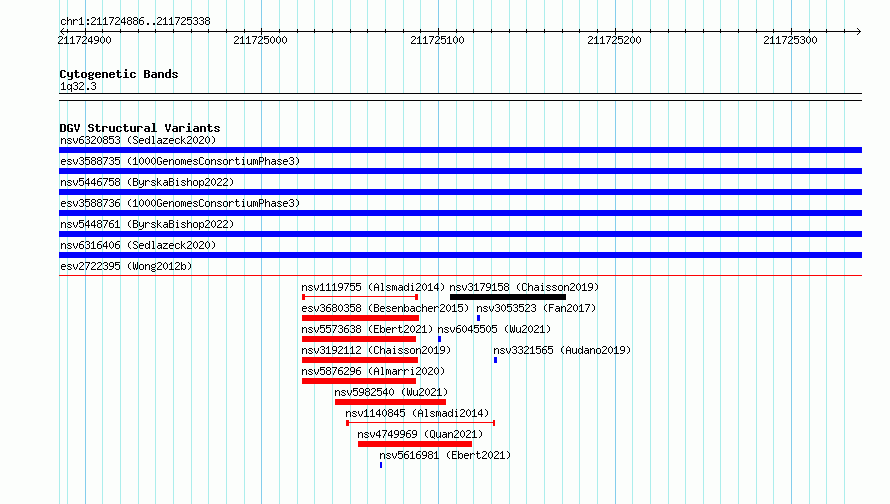The image size is (890, 504).
Task: Select the esv3680358 (Besenbacher2015) label
Action: click(x=385, y=308)
